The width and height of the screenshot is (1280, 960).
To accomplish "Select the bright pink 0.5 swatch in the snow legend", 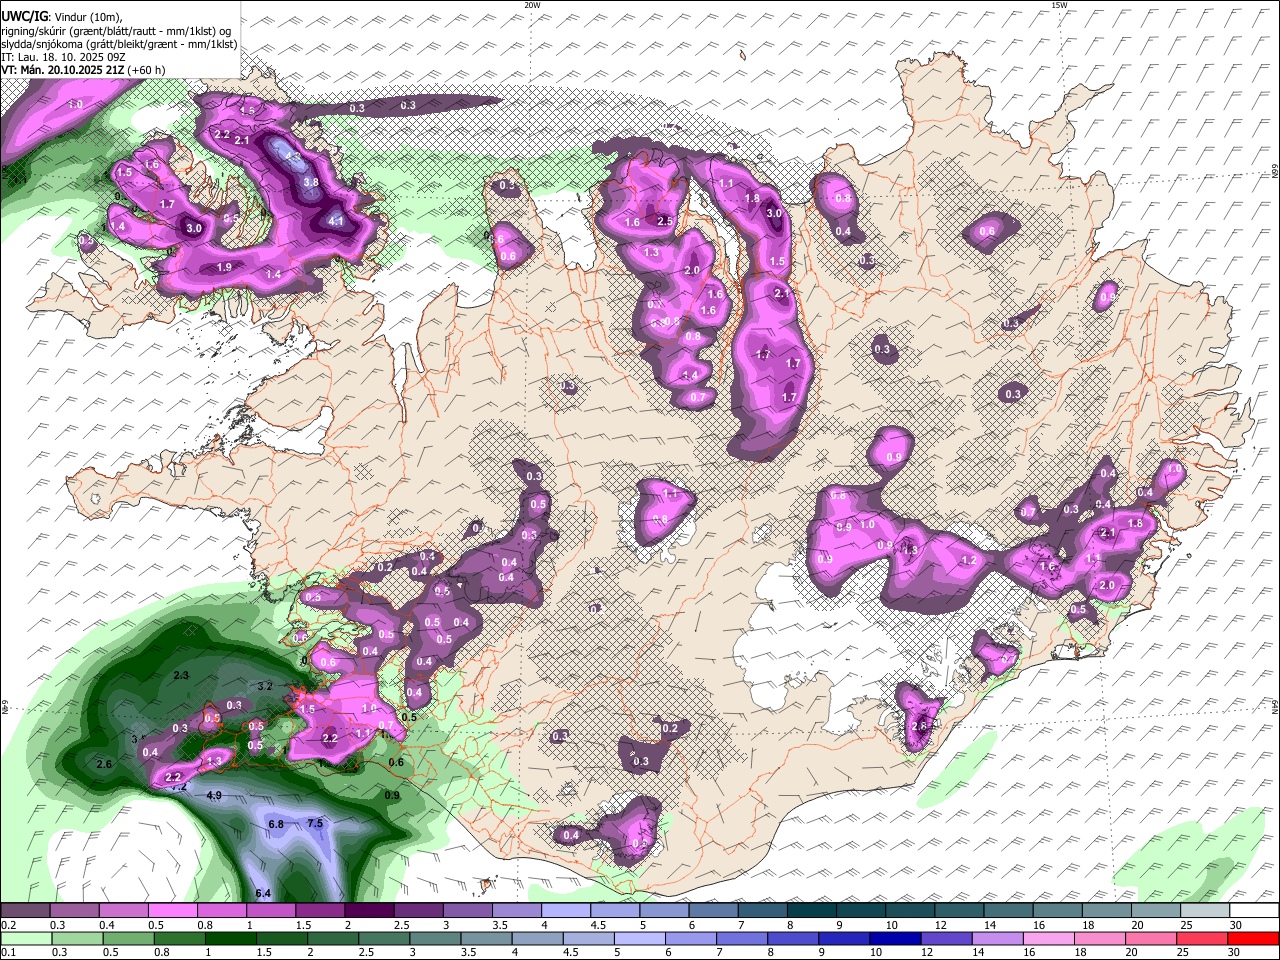I will [172, 911].
